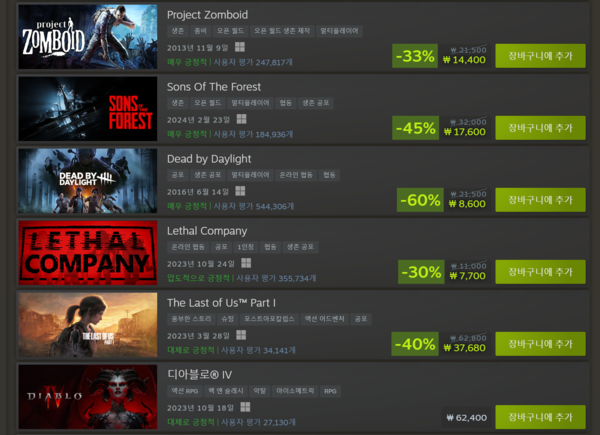
Task: Add Dead by Daylight to cart
Action: (540, 200)
